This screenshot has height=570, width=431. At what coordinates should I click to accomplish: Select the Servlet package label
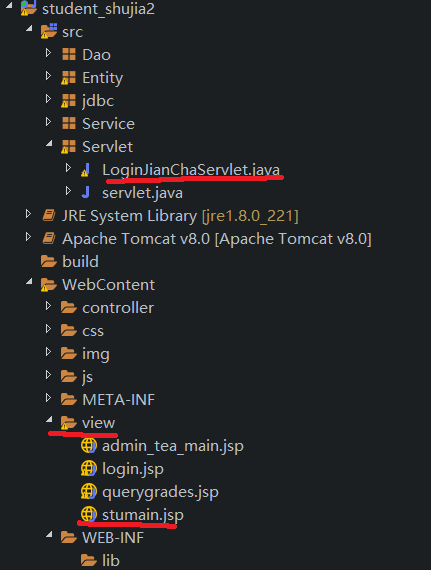(x=108, y=146)
